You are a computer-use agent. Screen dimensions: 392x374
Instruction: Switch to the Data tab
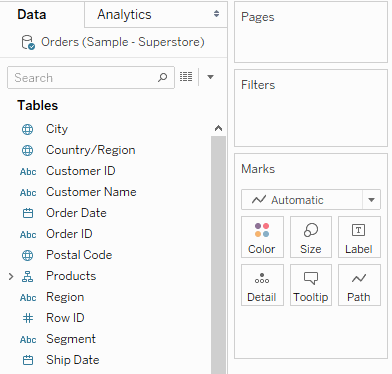pos(32,15)
